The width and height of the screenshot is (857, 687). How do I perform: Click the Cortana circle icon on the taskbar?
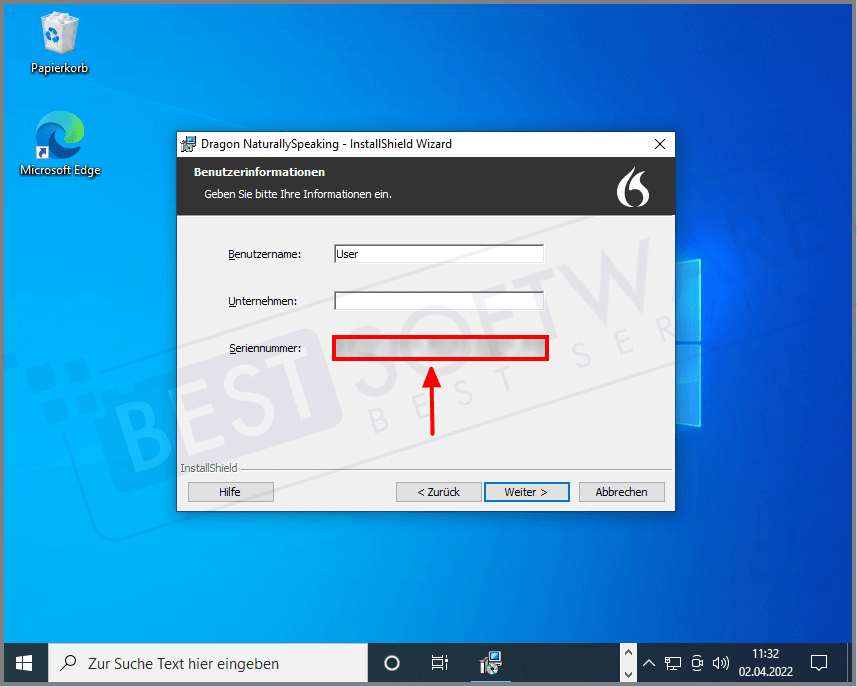tap(392, 663)
